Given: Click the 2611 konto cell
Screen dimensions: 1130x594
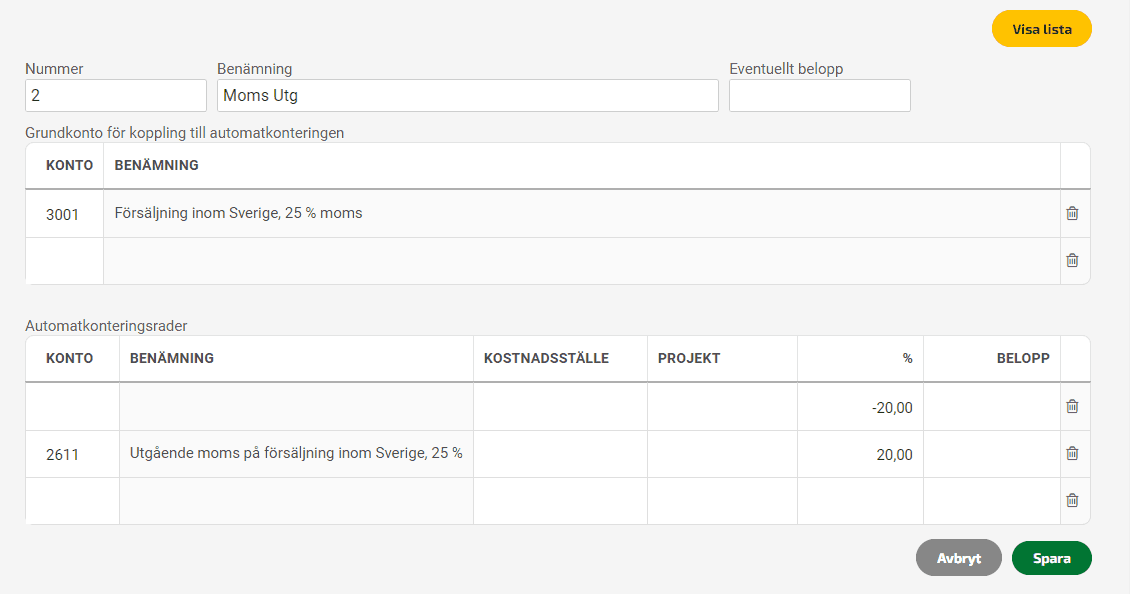Looking at the screenshot, I should pyautogui.click(x=72, y=454).
